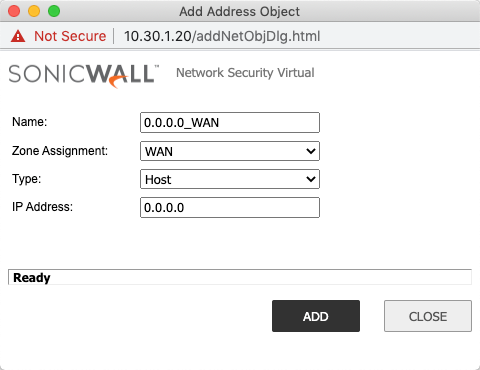Click the "Network Security Virtual" heading text
Image resolution: width=480 pixels, height=370 pixels.
[245, 73]
